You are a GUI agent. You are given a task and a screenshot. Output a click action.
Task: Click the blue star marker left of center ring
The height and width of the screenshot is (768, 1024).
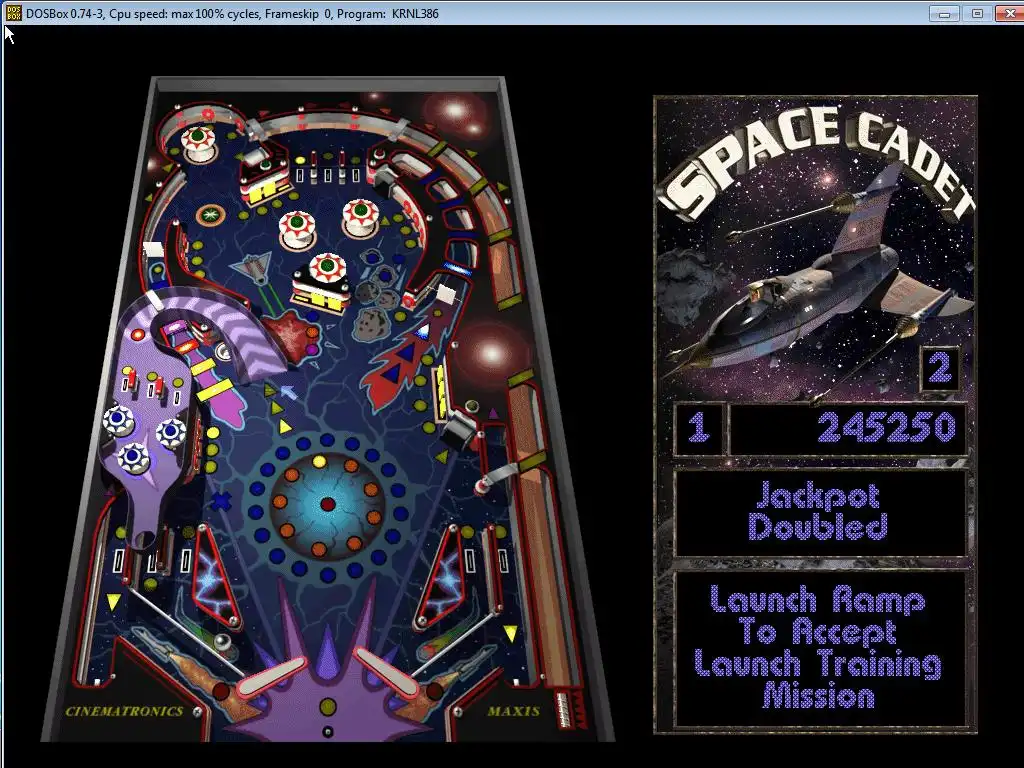coord(221,501)
